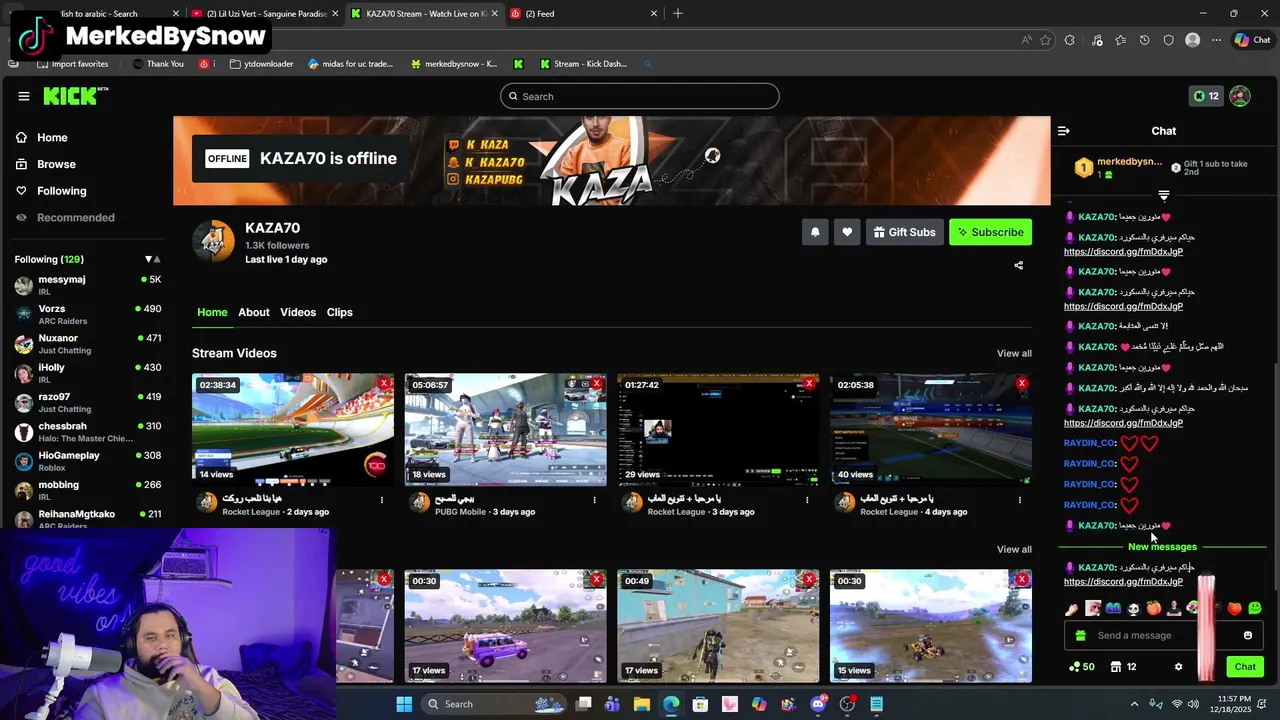Open Edge profile icon

tap(1192, 40)
